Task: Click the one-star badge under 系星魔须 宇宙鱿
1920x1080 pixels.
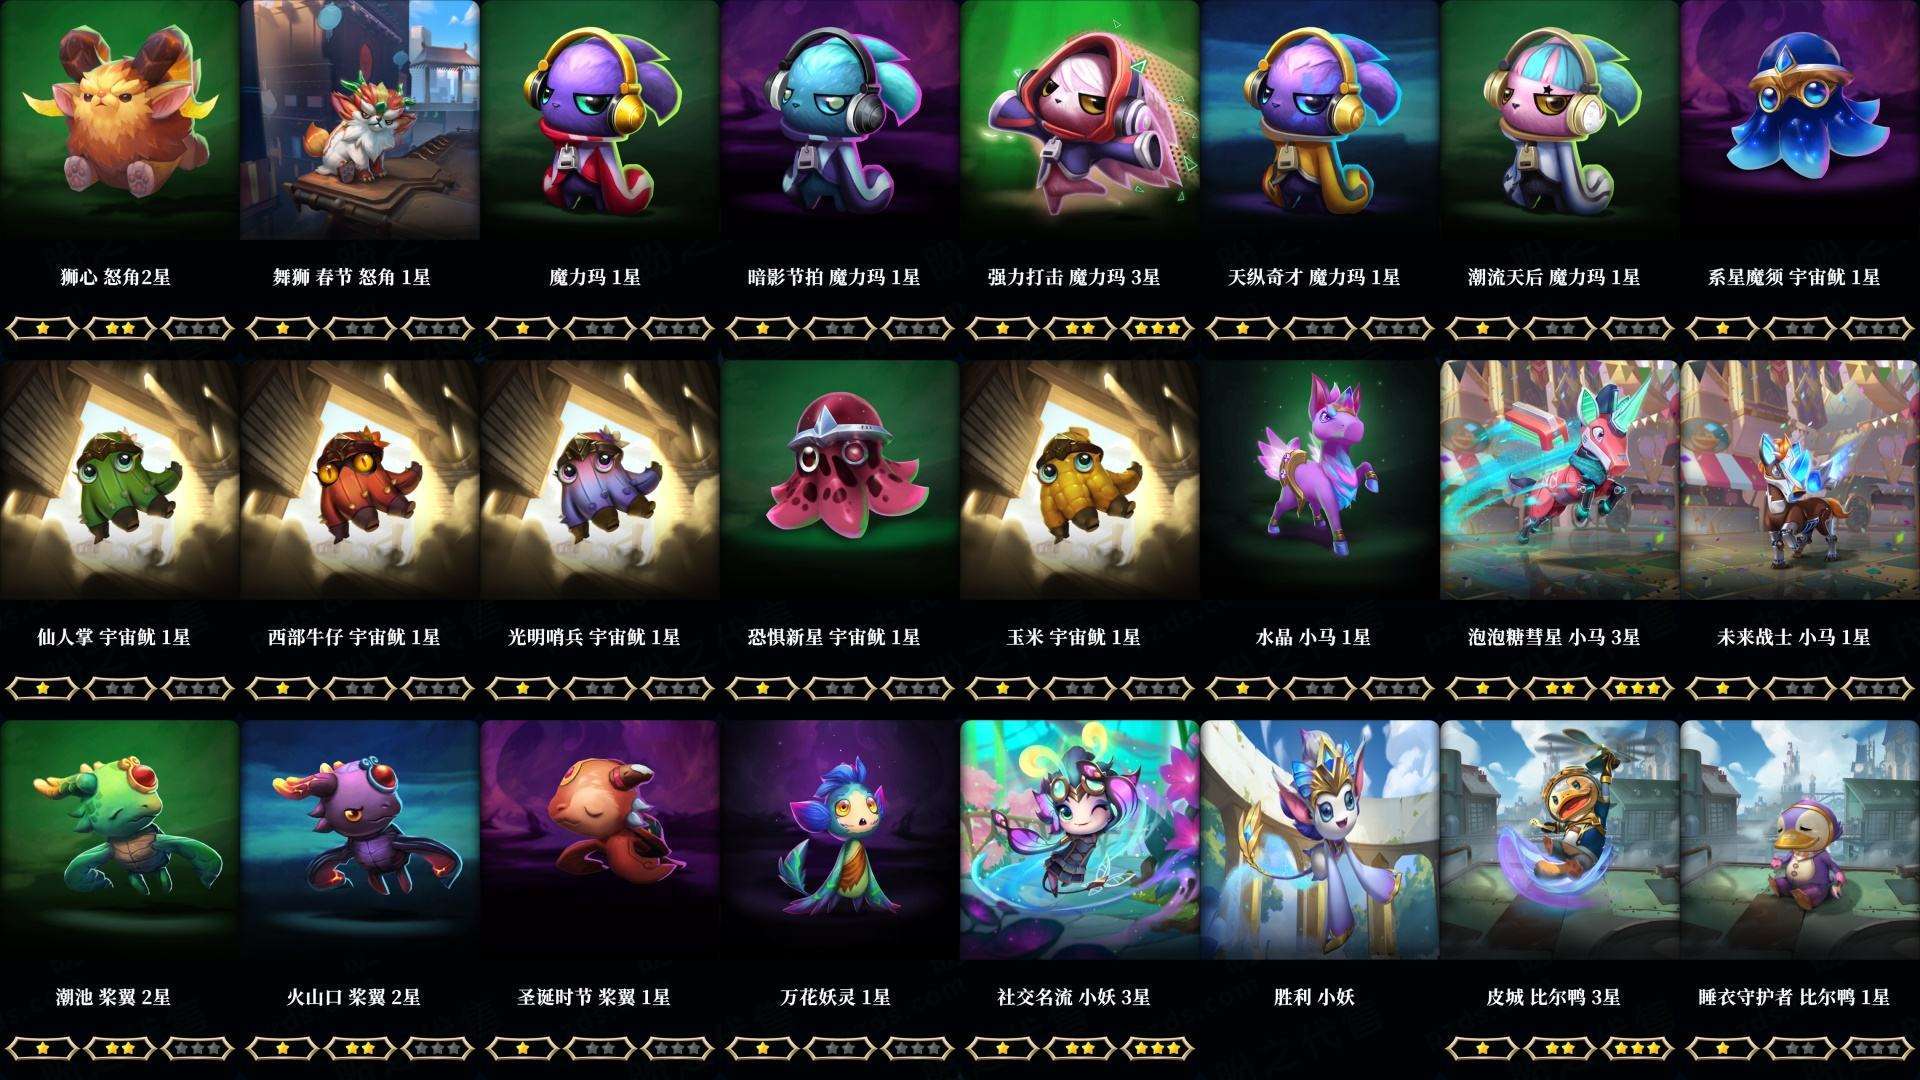Action: tap(1722, 327)
